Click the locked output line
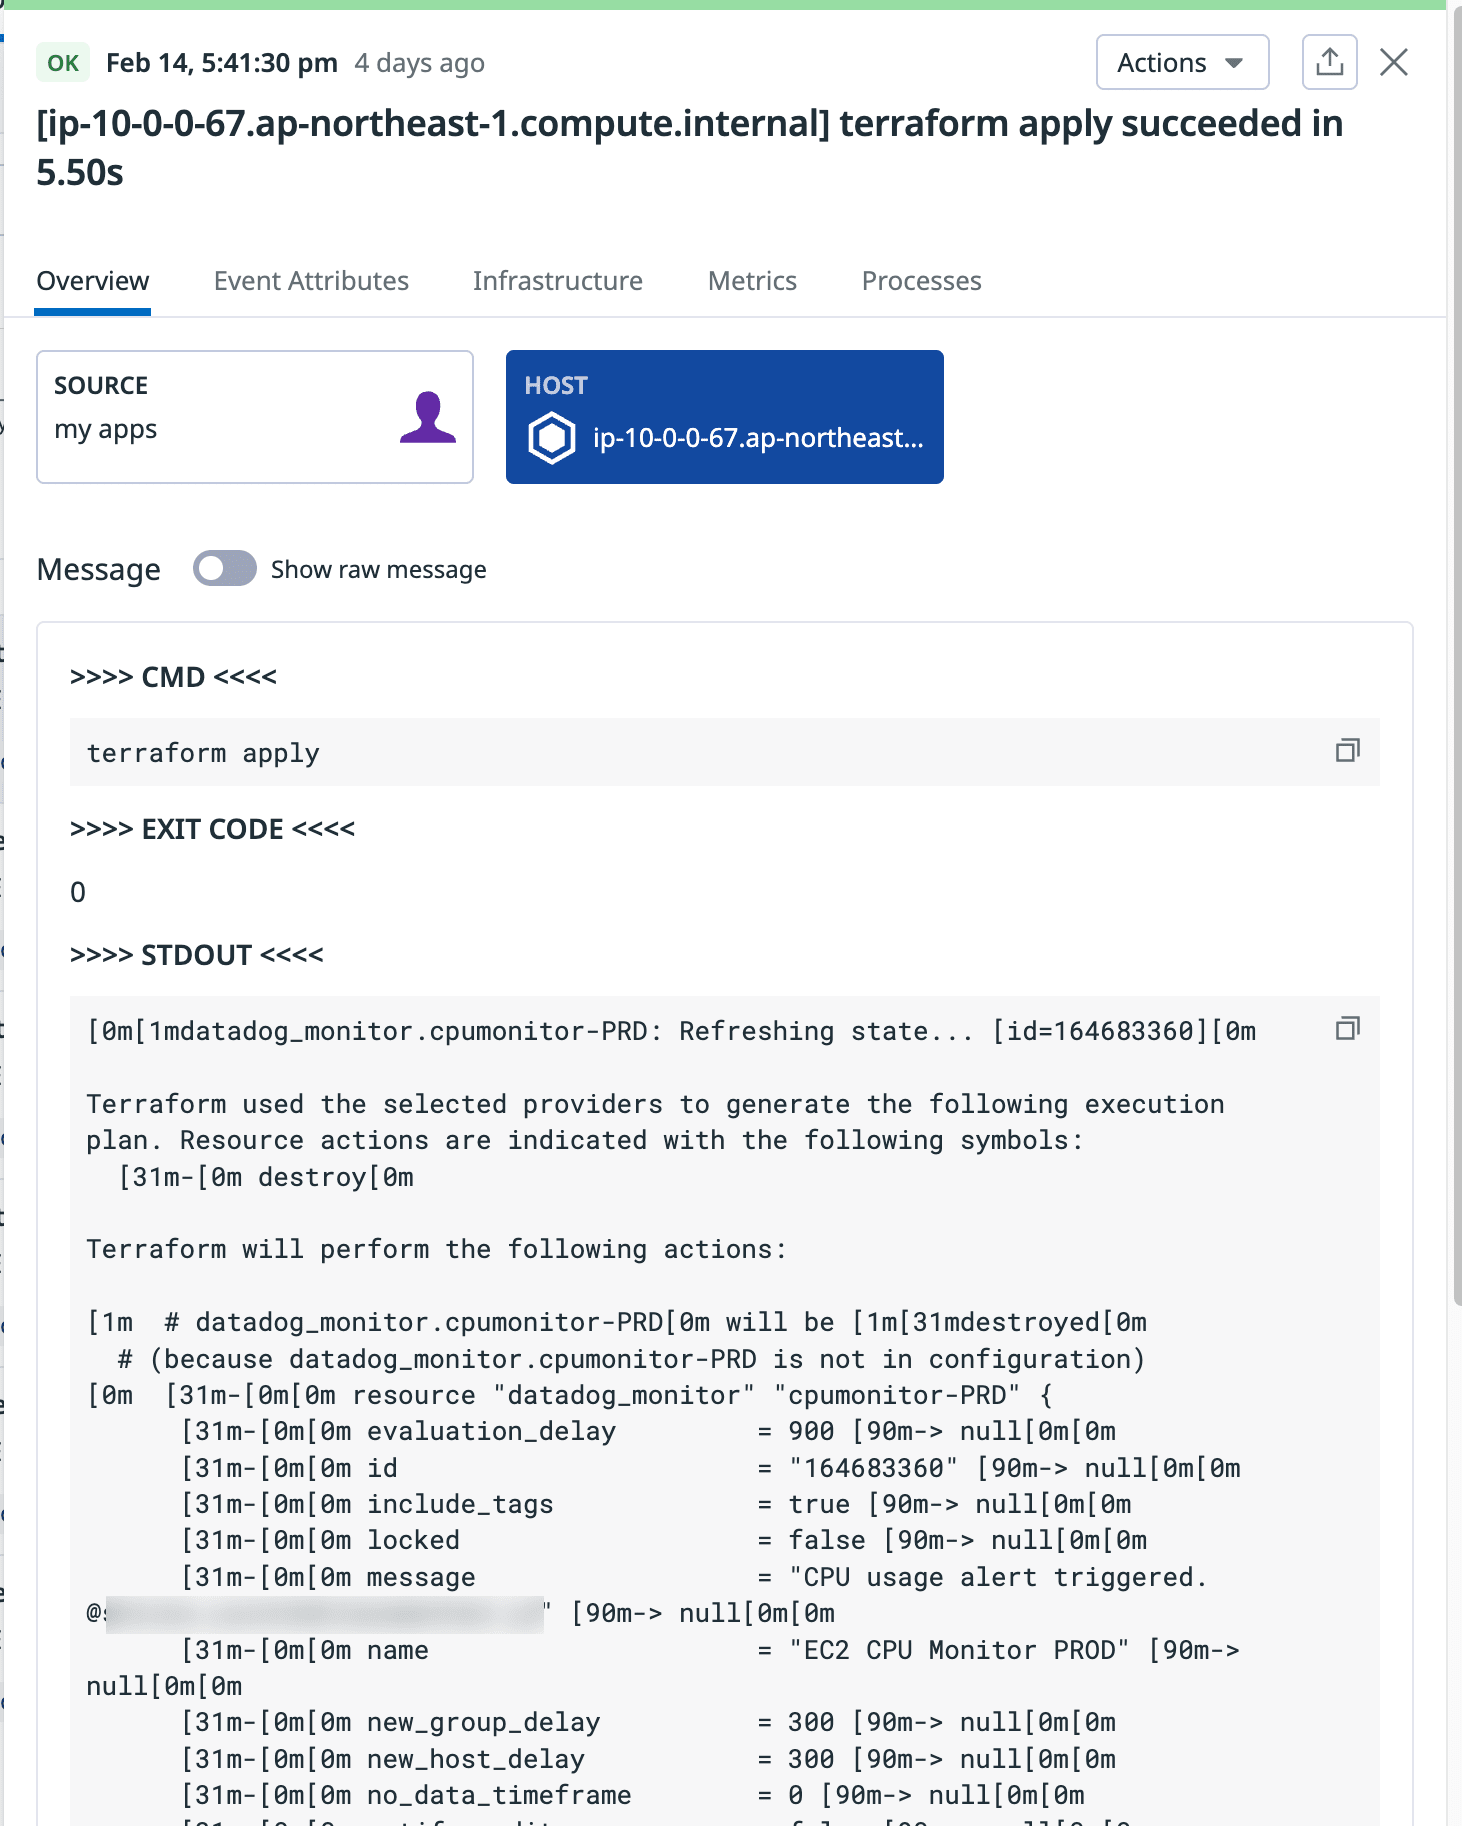Image resolution: width=1462 pixels, height=1826 pixels. coord(664,1540)
